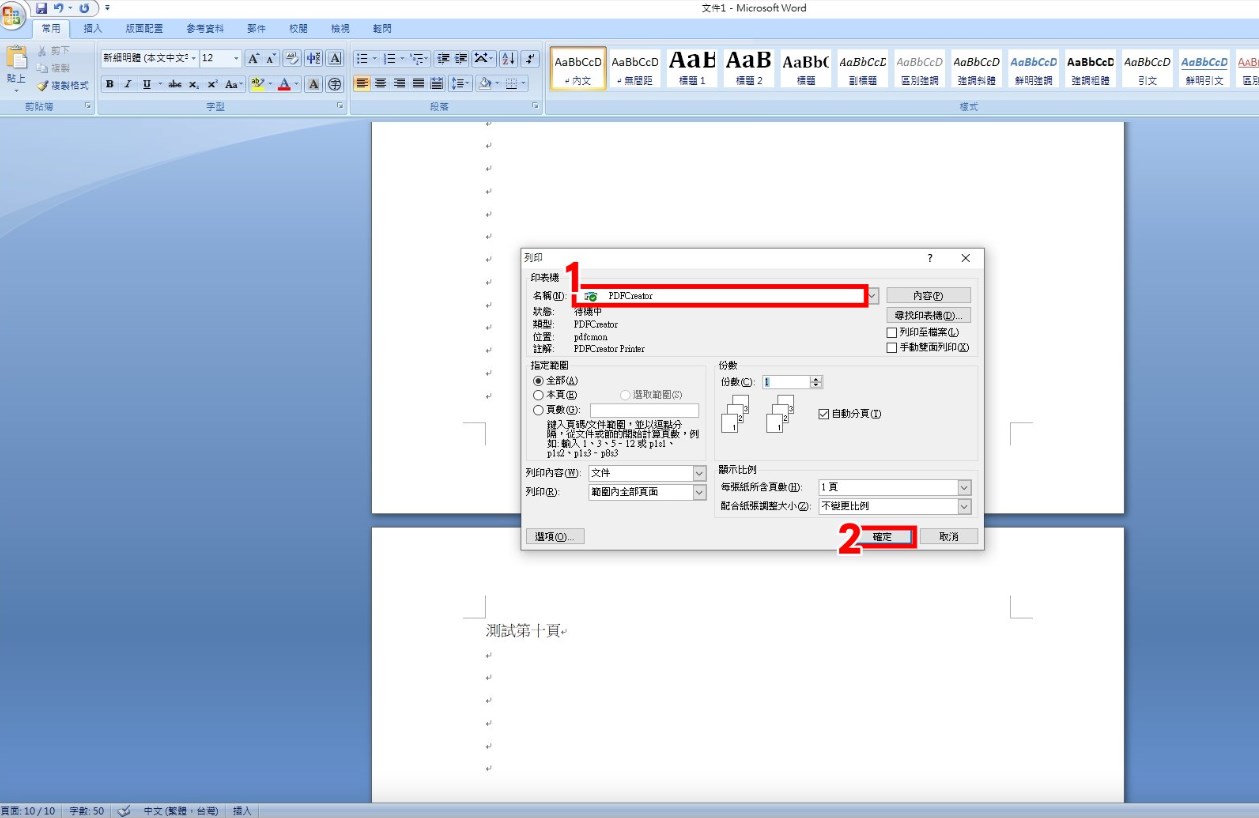Expand the 列印內容 dropdown
This screenshot has height=818, width=1259.
click(x=699, y=473)
